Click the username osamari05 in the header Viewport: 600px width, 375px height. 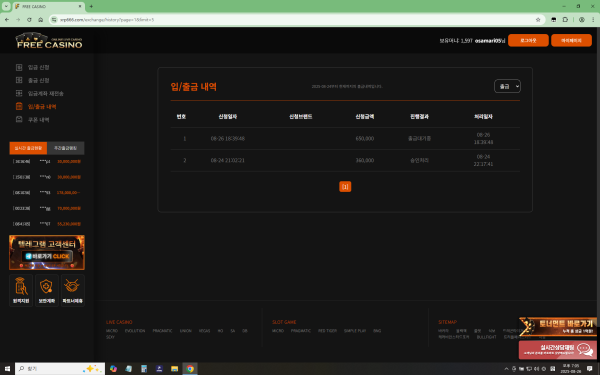[x=488, y=41]
